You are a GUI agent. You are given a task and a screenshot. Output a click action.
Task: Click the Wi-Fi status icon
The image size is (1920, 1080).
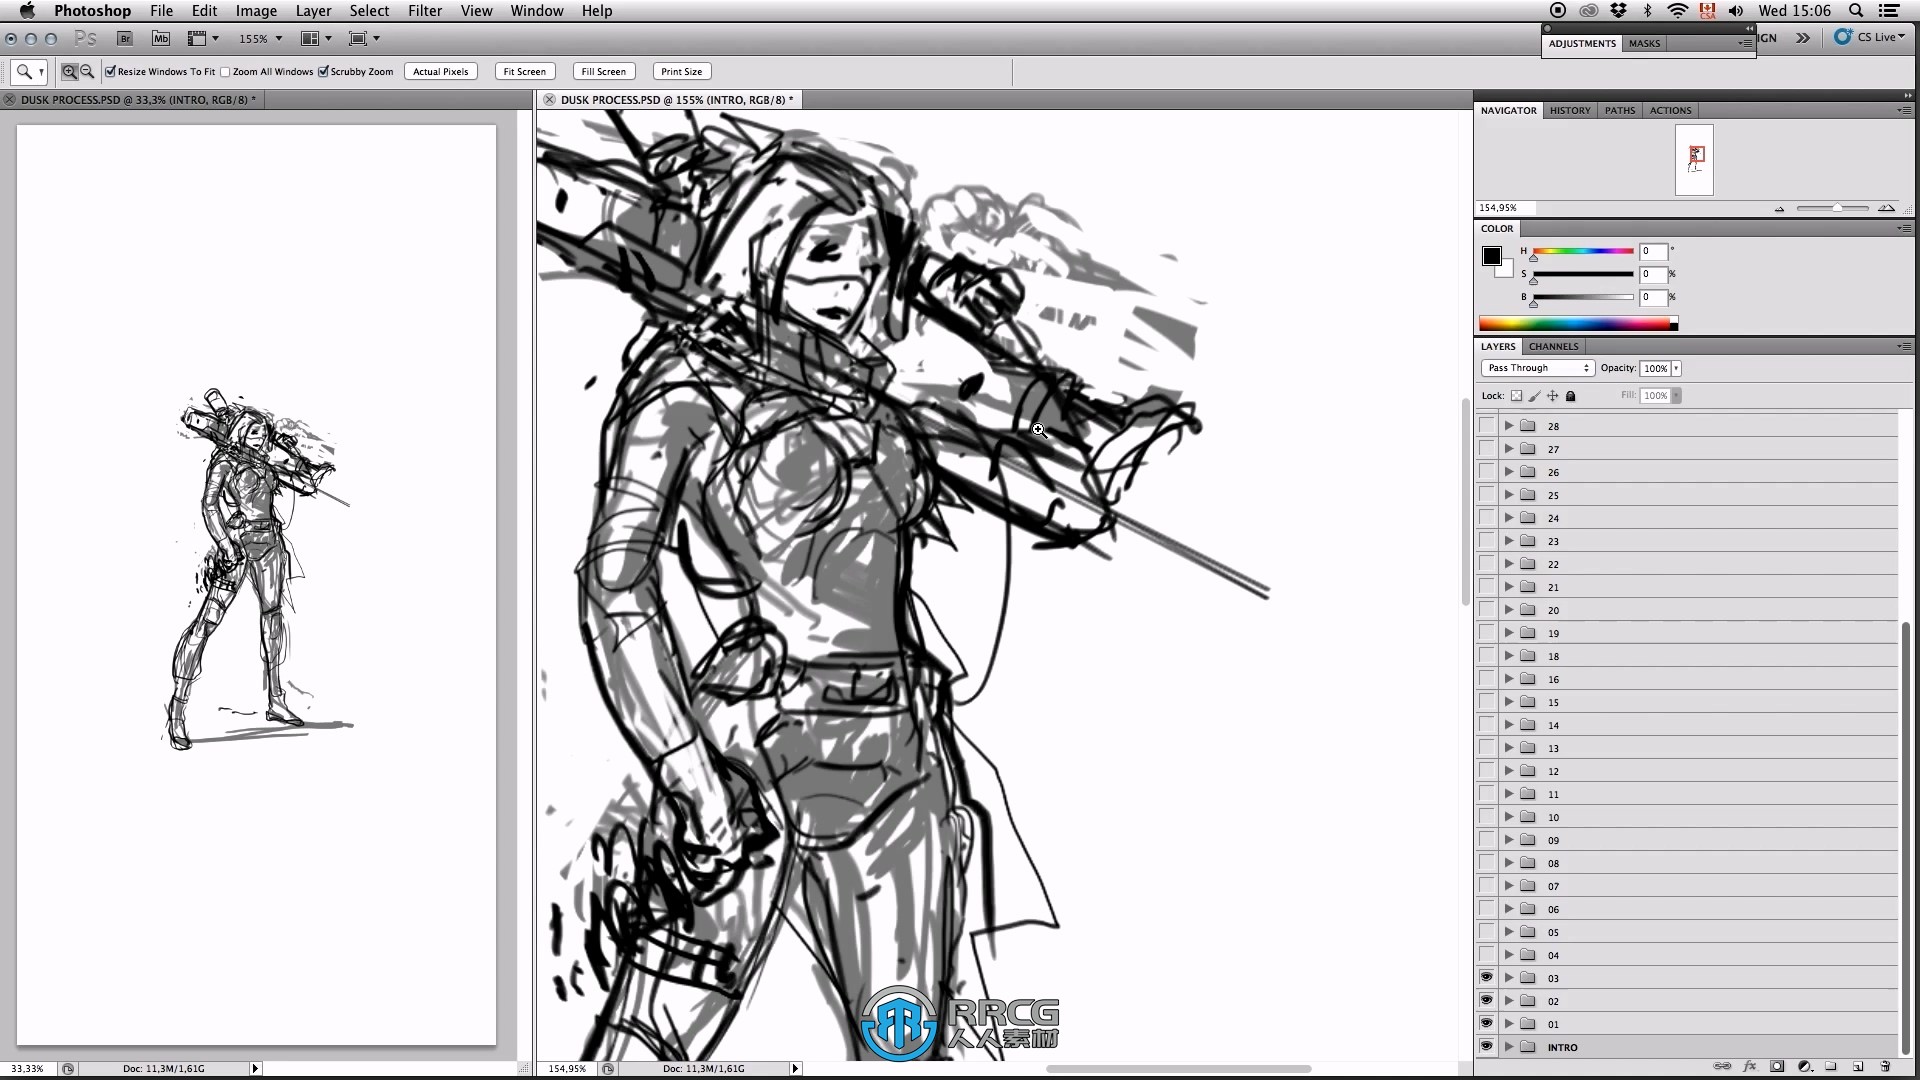point(1677,11)
